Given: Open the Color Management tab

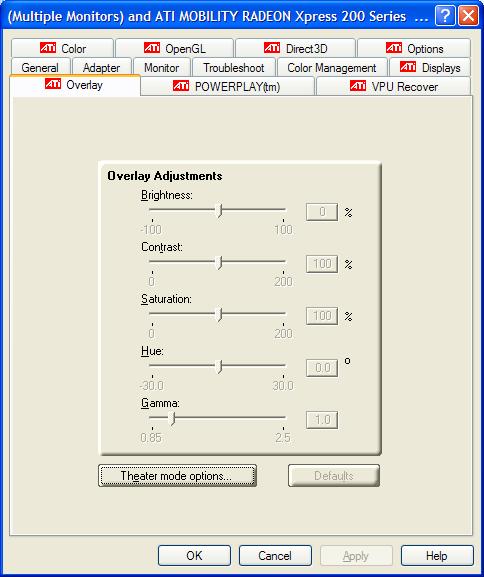Looking at the screenshot, I should [332, 67].
